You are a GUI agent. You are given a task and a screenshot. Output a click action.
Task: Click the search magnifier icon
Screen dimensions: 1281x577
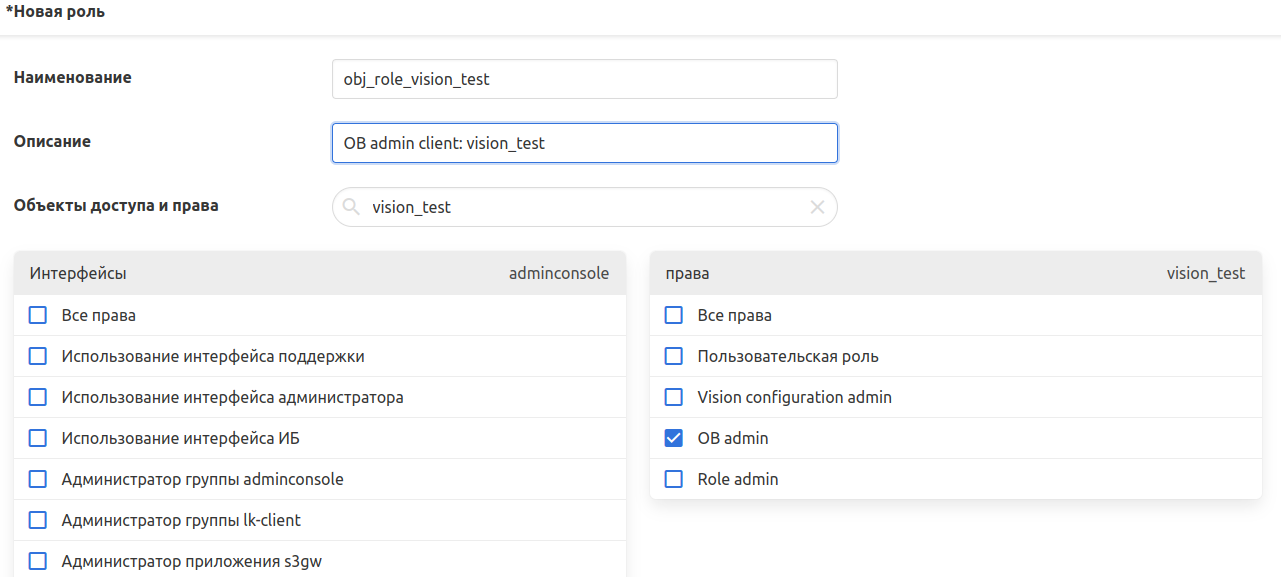(351, 207)
